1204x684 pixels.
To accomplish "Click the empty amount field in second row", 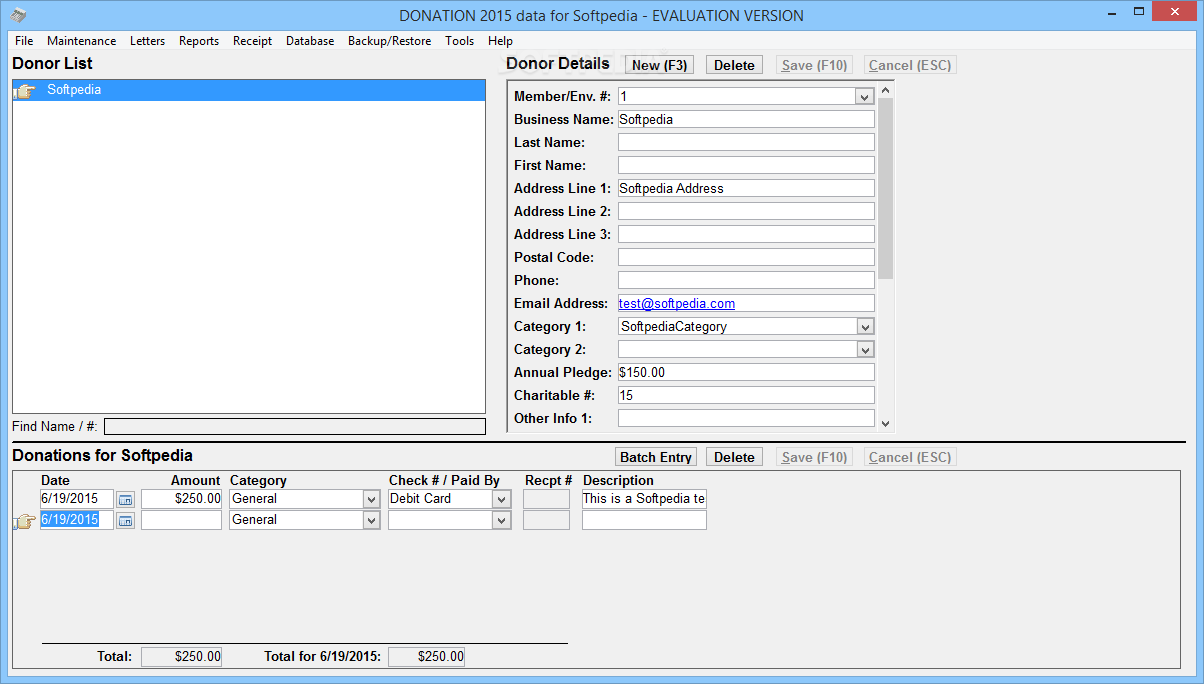I will pyautogui.click(x=181, y=520).
